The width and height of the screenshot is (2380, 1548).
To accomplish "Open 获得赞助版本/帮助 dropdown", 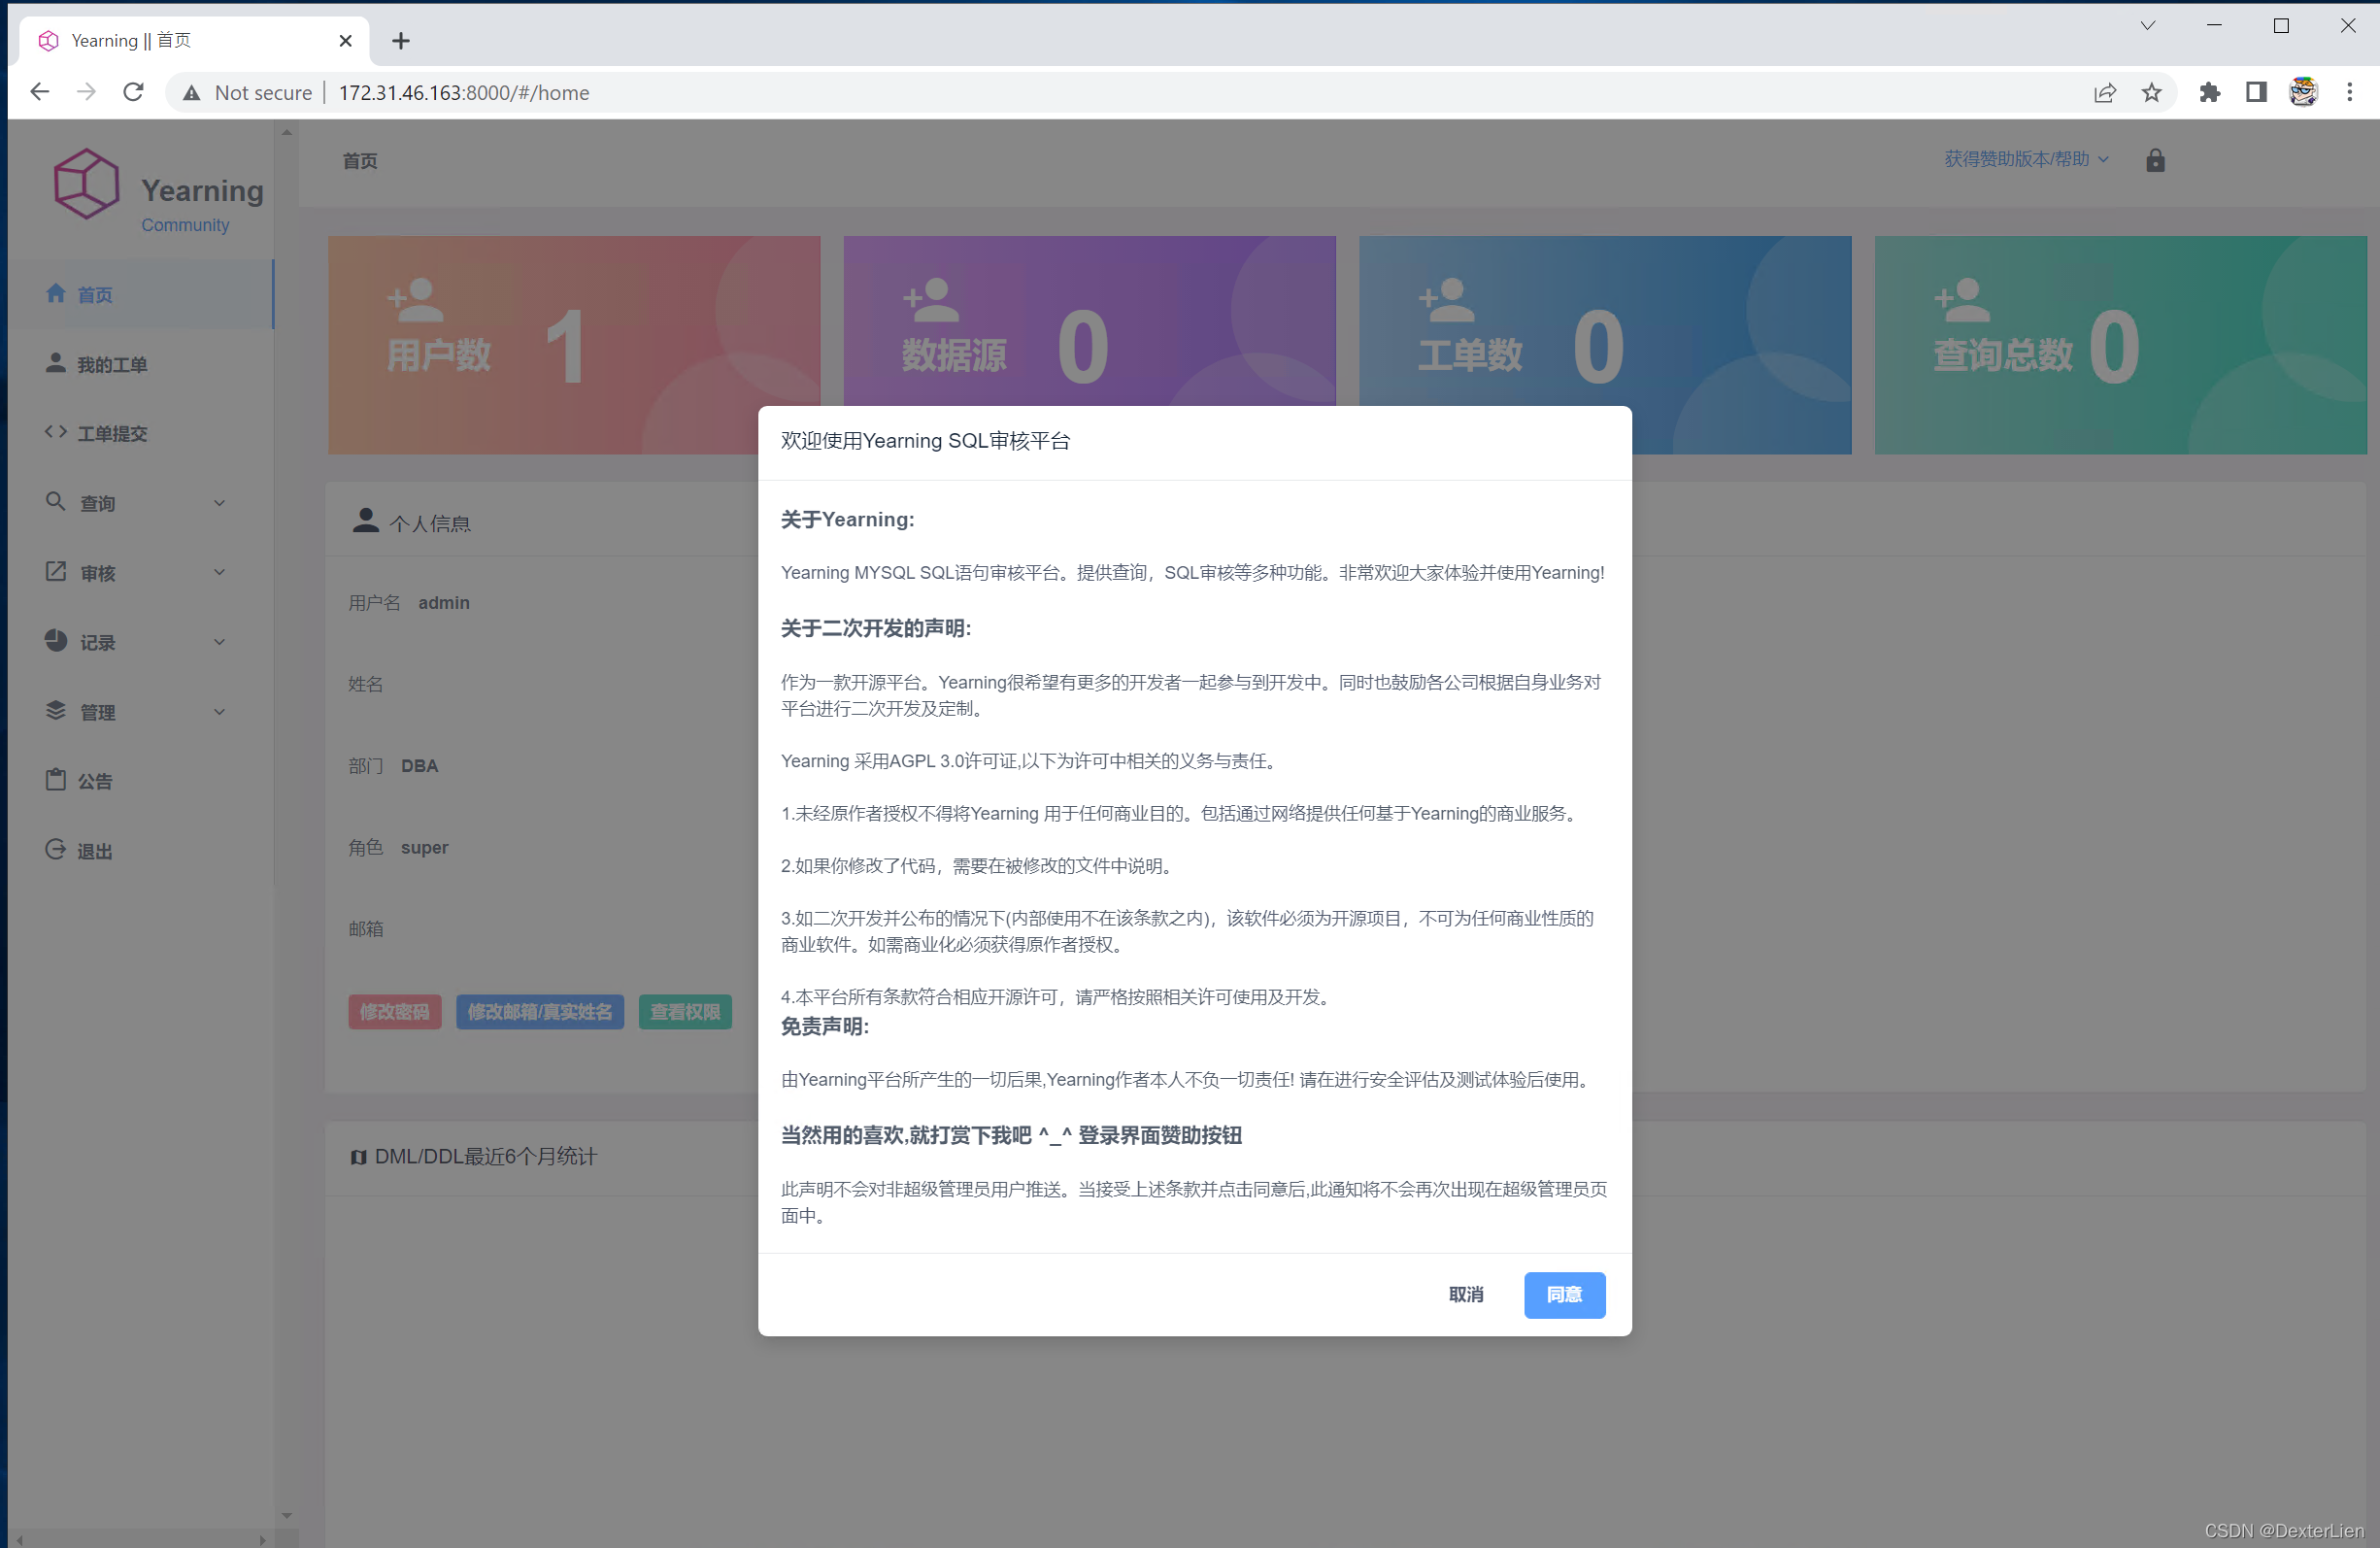I will 2025,159.
